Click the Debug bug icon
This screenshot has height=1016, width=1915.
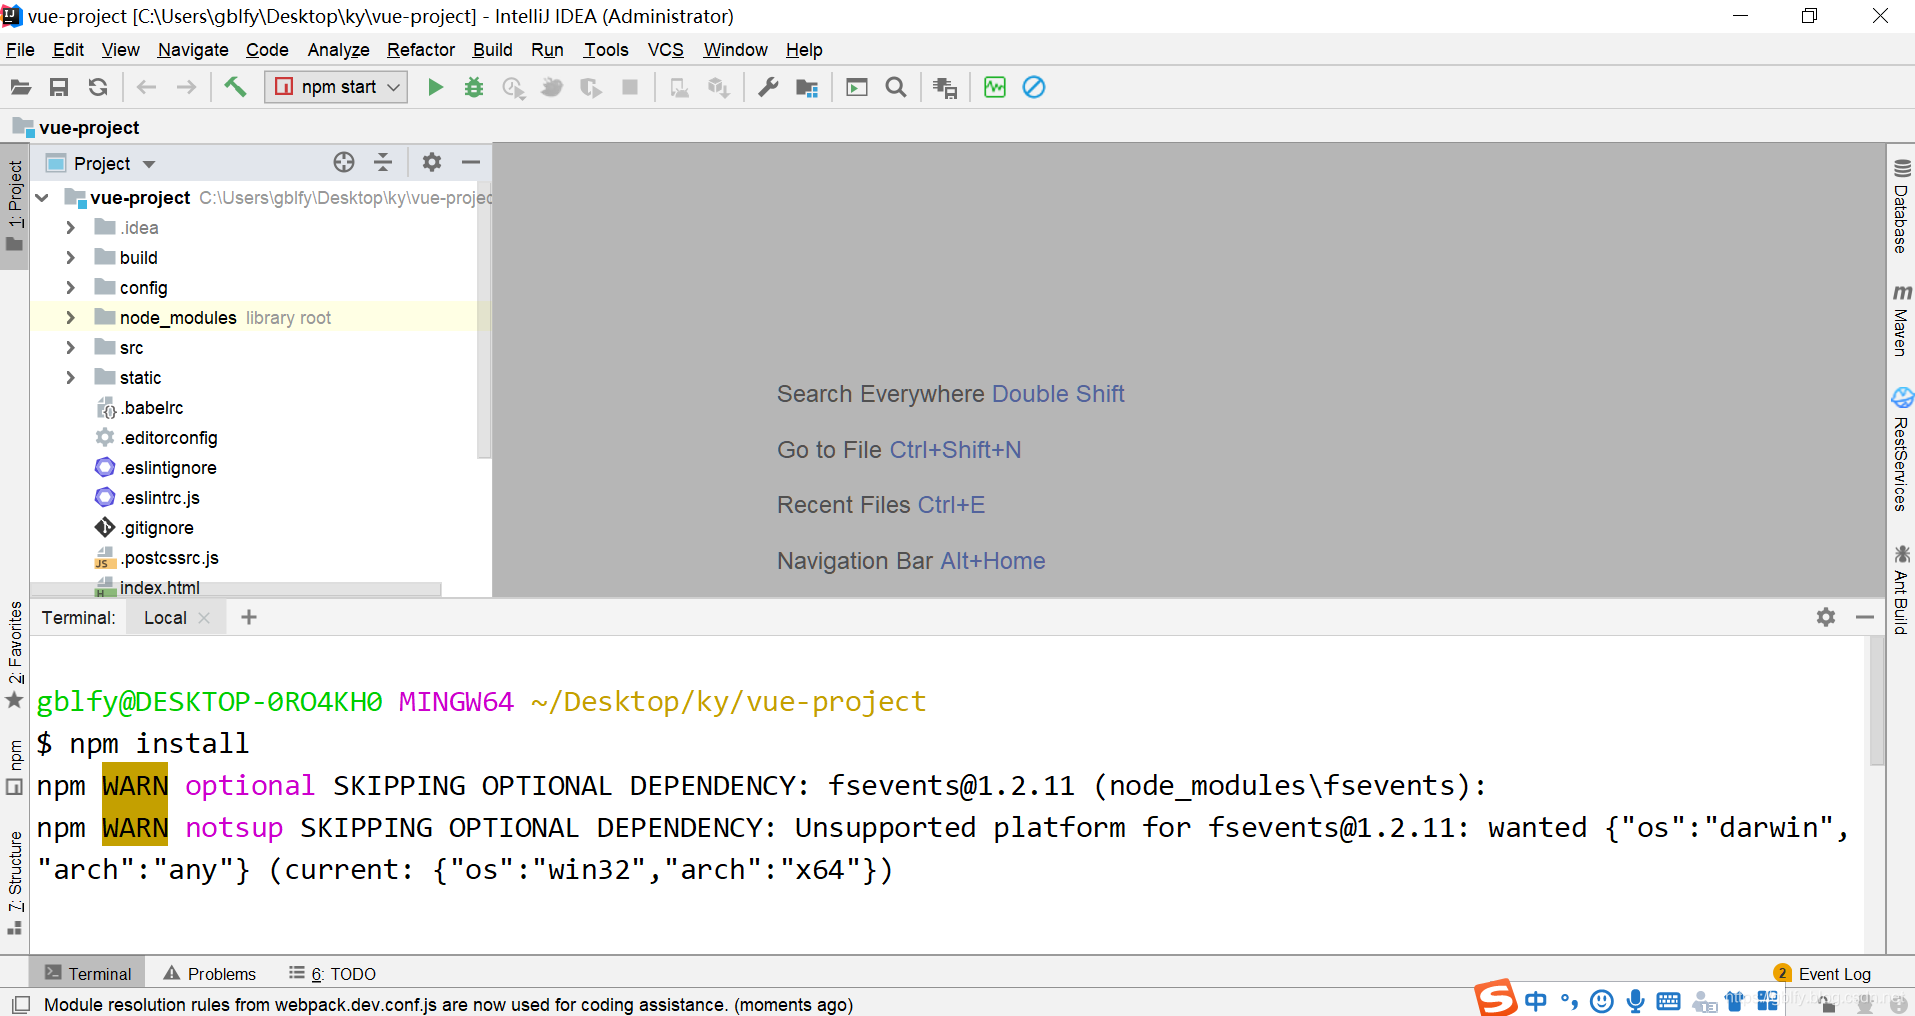coord(474,87)
